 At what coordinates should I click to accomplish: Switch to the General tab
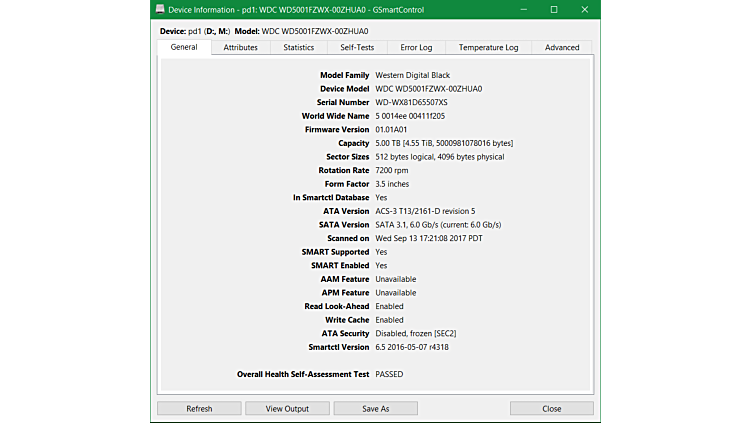tap(184, 47)
